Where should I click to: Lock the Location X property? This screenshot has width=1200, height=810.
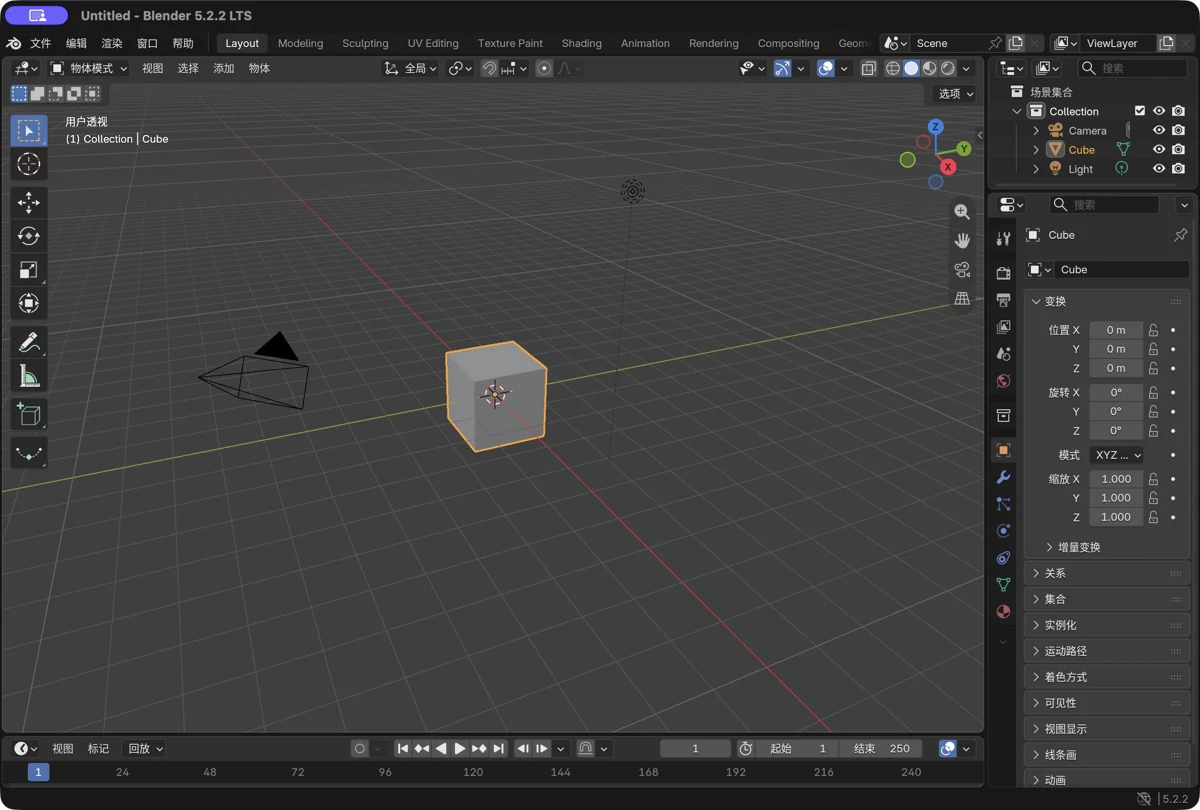pos(1153,330)
